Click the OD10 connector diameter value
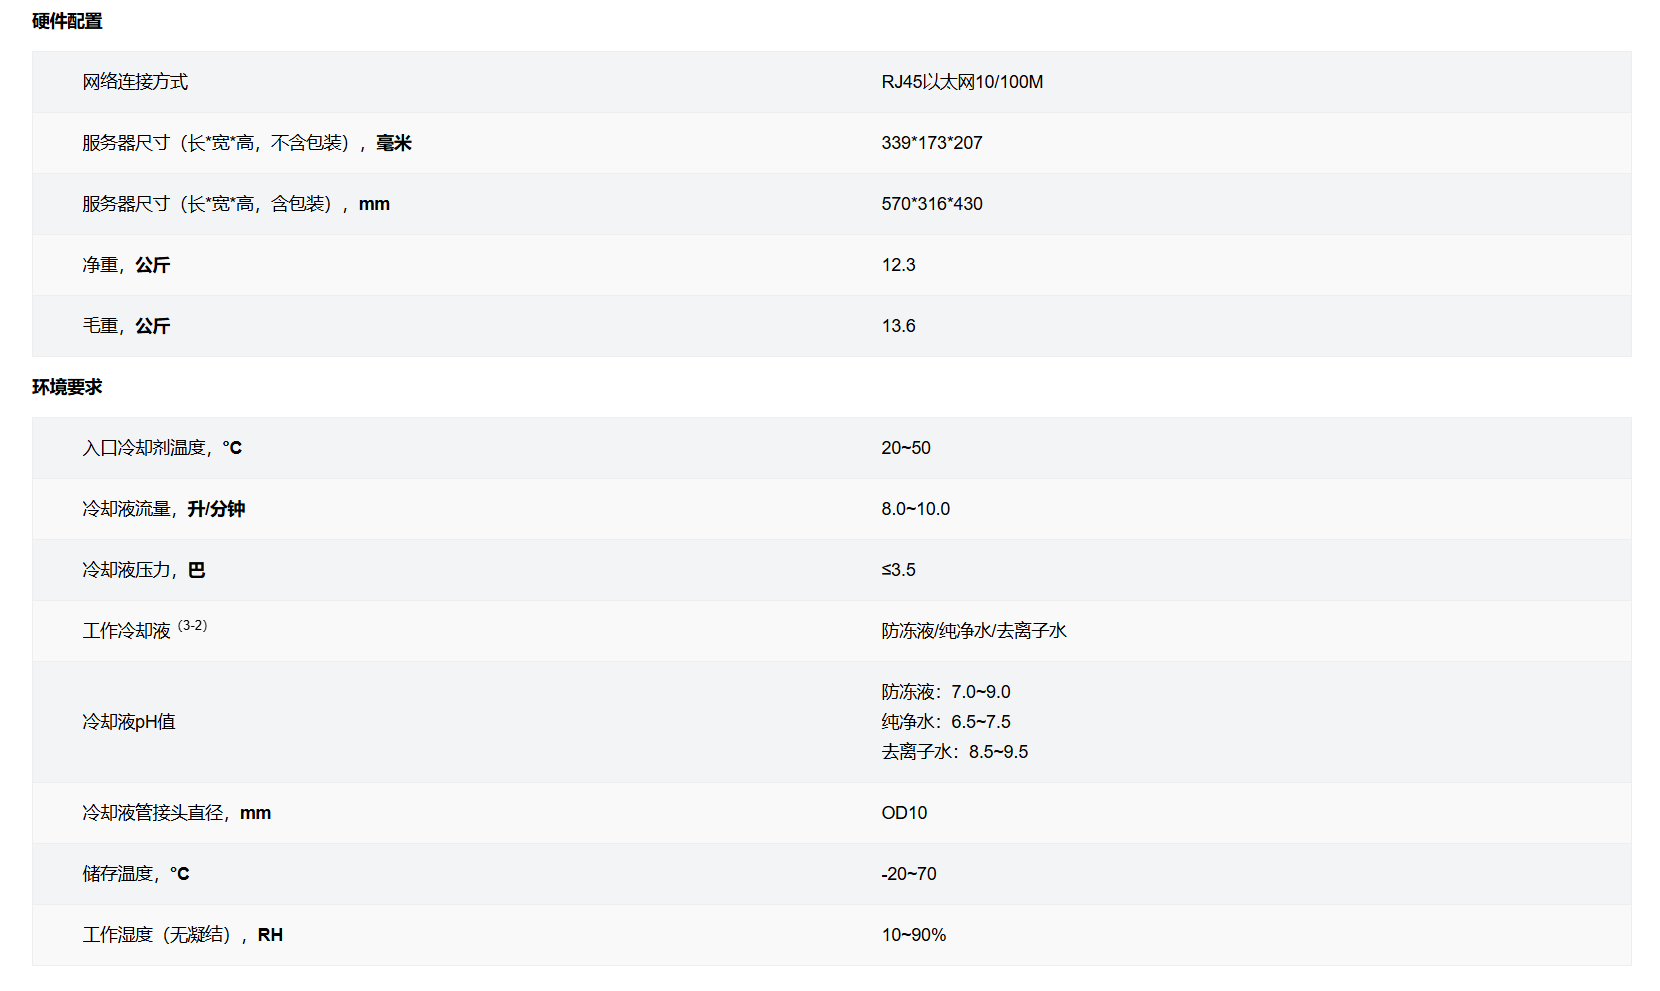Screen dimensions: 1660x991 coord(904,813)
